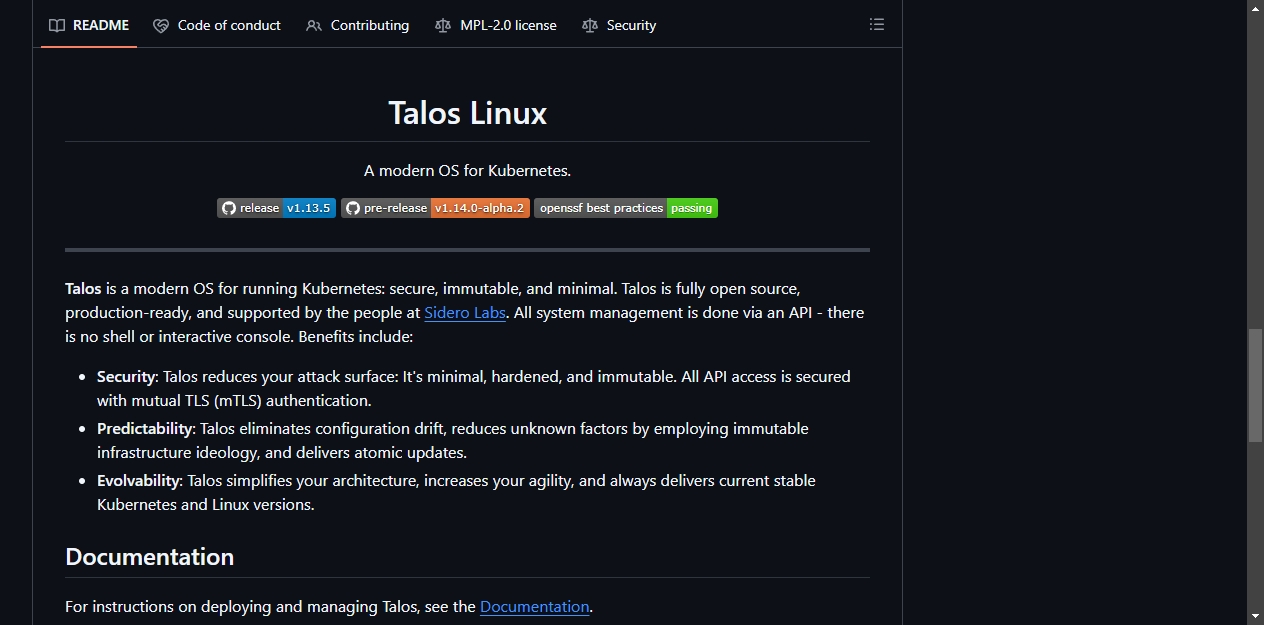Click the people icon beside Contributing
This screenshot has width=1264, height=625.
click(x=314, y=25)
